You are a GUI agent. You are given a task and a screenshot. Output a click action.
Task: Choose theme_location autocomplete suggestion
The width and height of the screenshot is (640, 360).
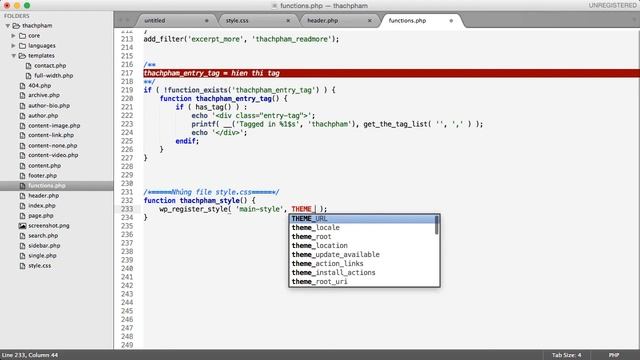362,246
